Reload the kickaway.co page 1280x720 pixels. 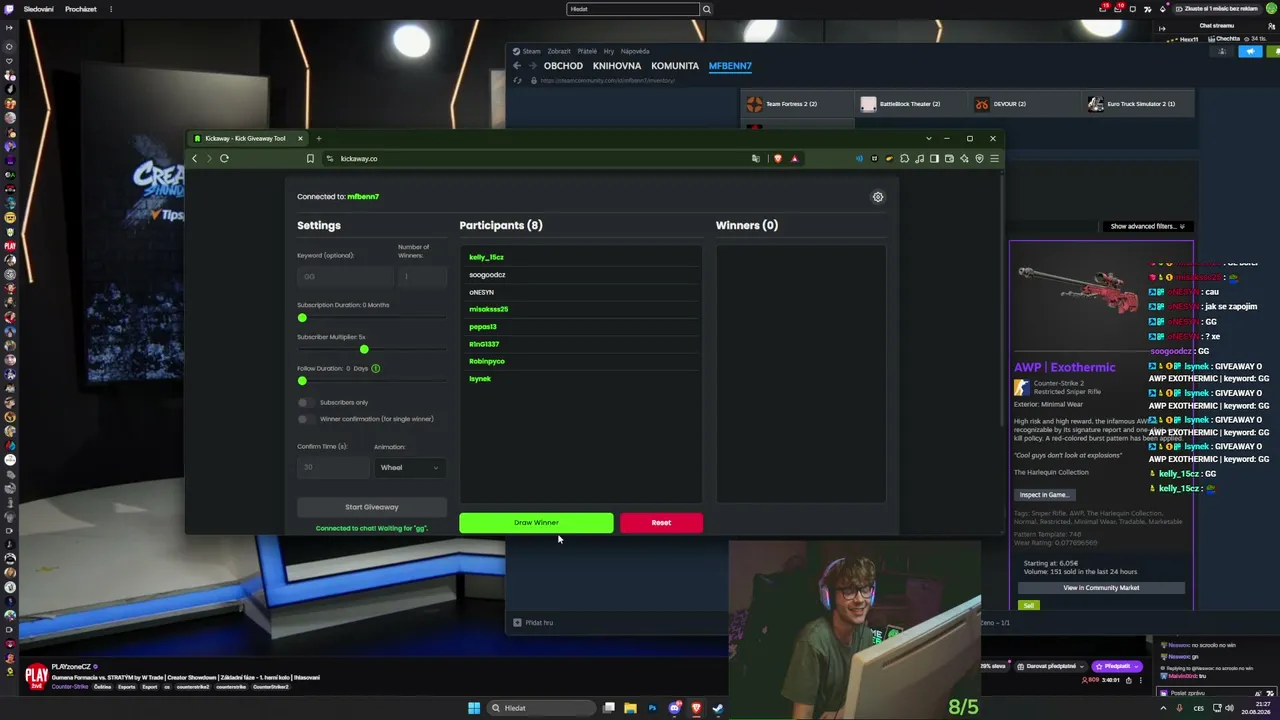point(224,158)
